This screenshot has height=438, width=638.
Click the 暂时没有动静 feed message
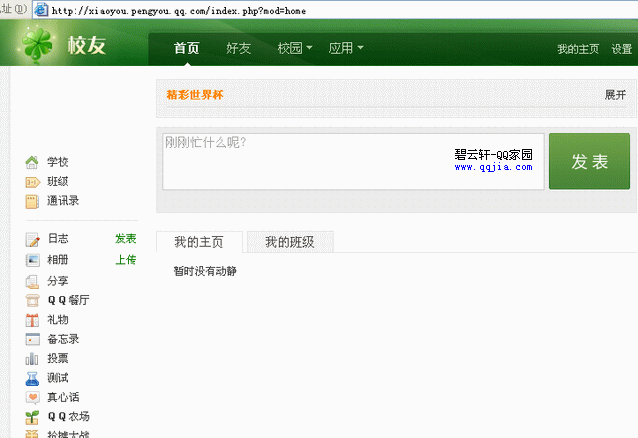(x=205, y=271)
